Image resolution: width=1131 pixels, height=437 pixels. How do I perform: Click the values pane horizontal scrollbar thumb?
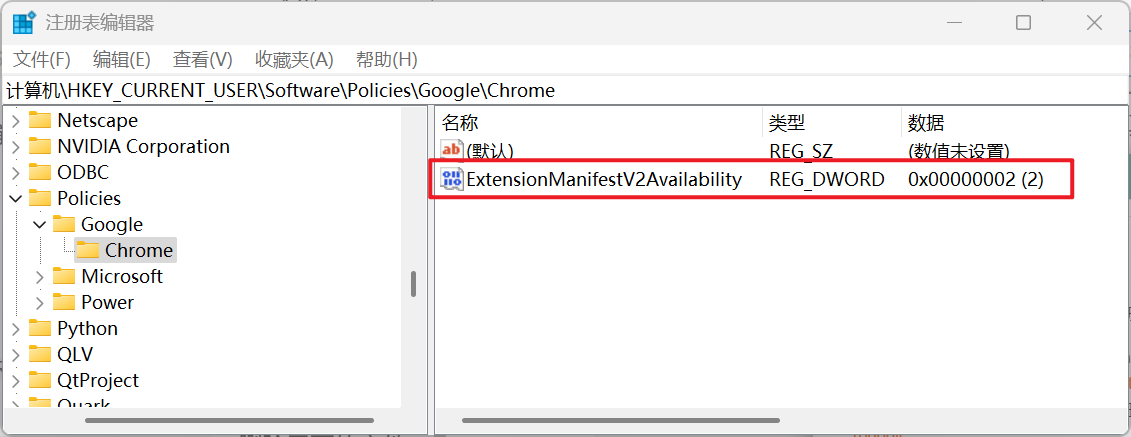[620, 420]
